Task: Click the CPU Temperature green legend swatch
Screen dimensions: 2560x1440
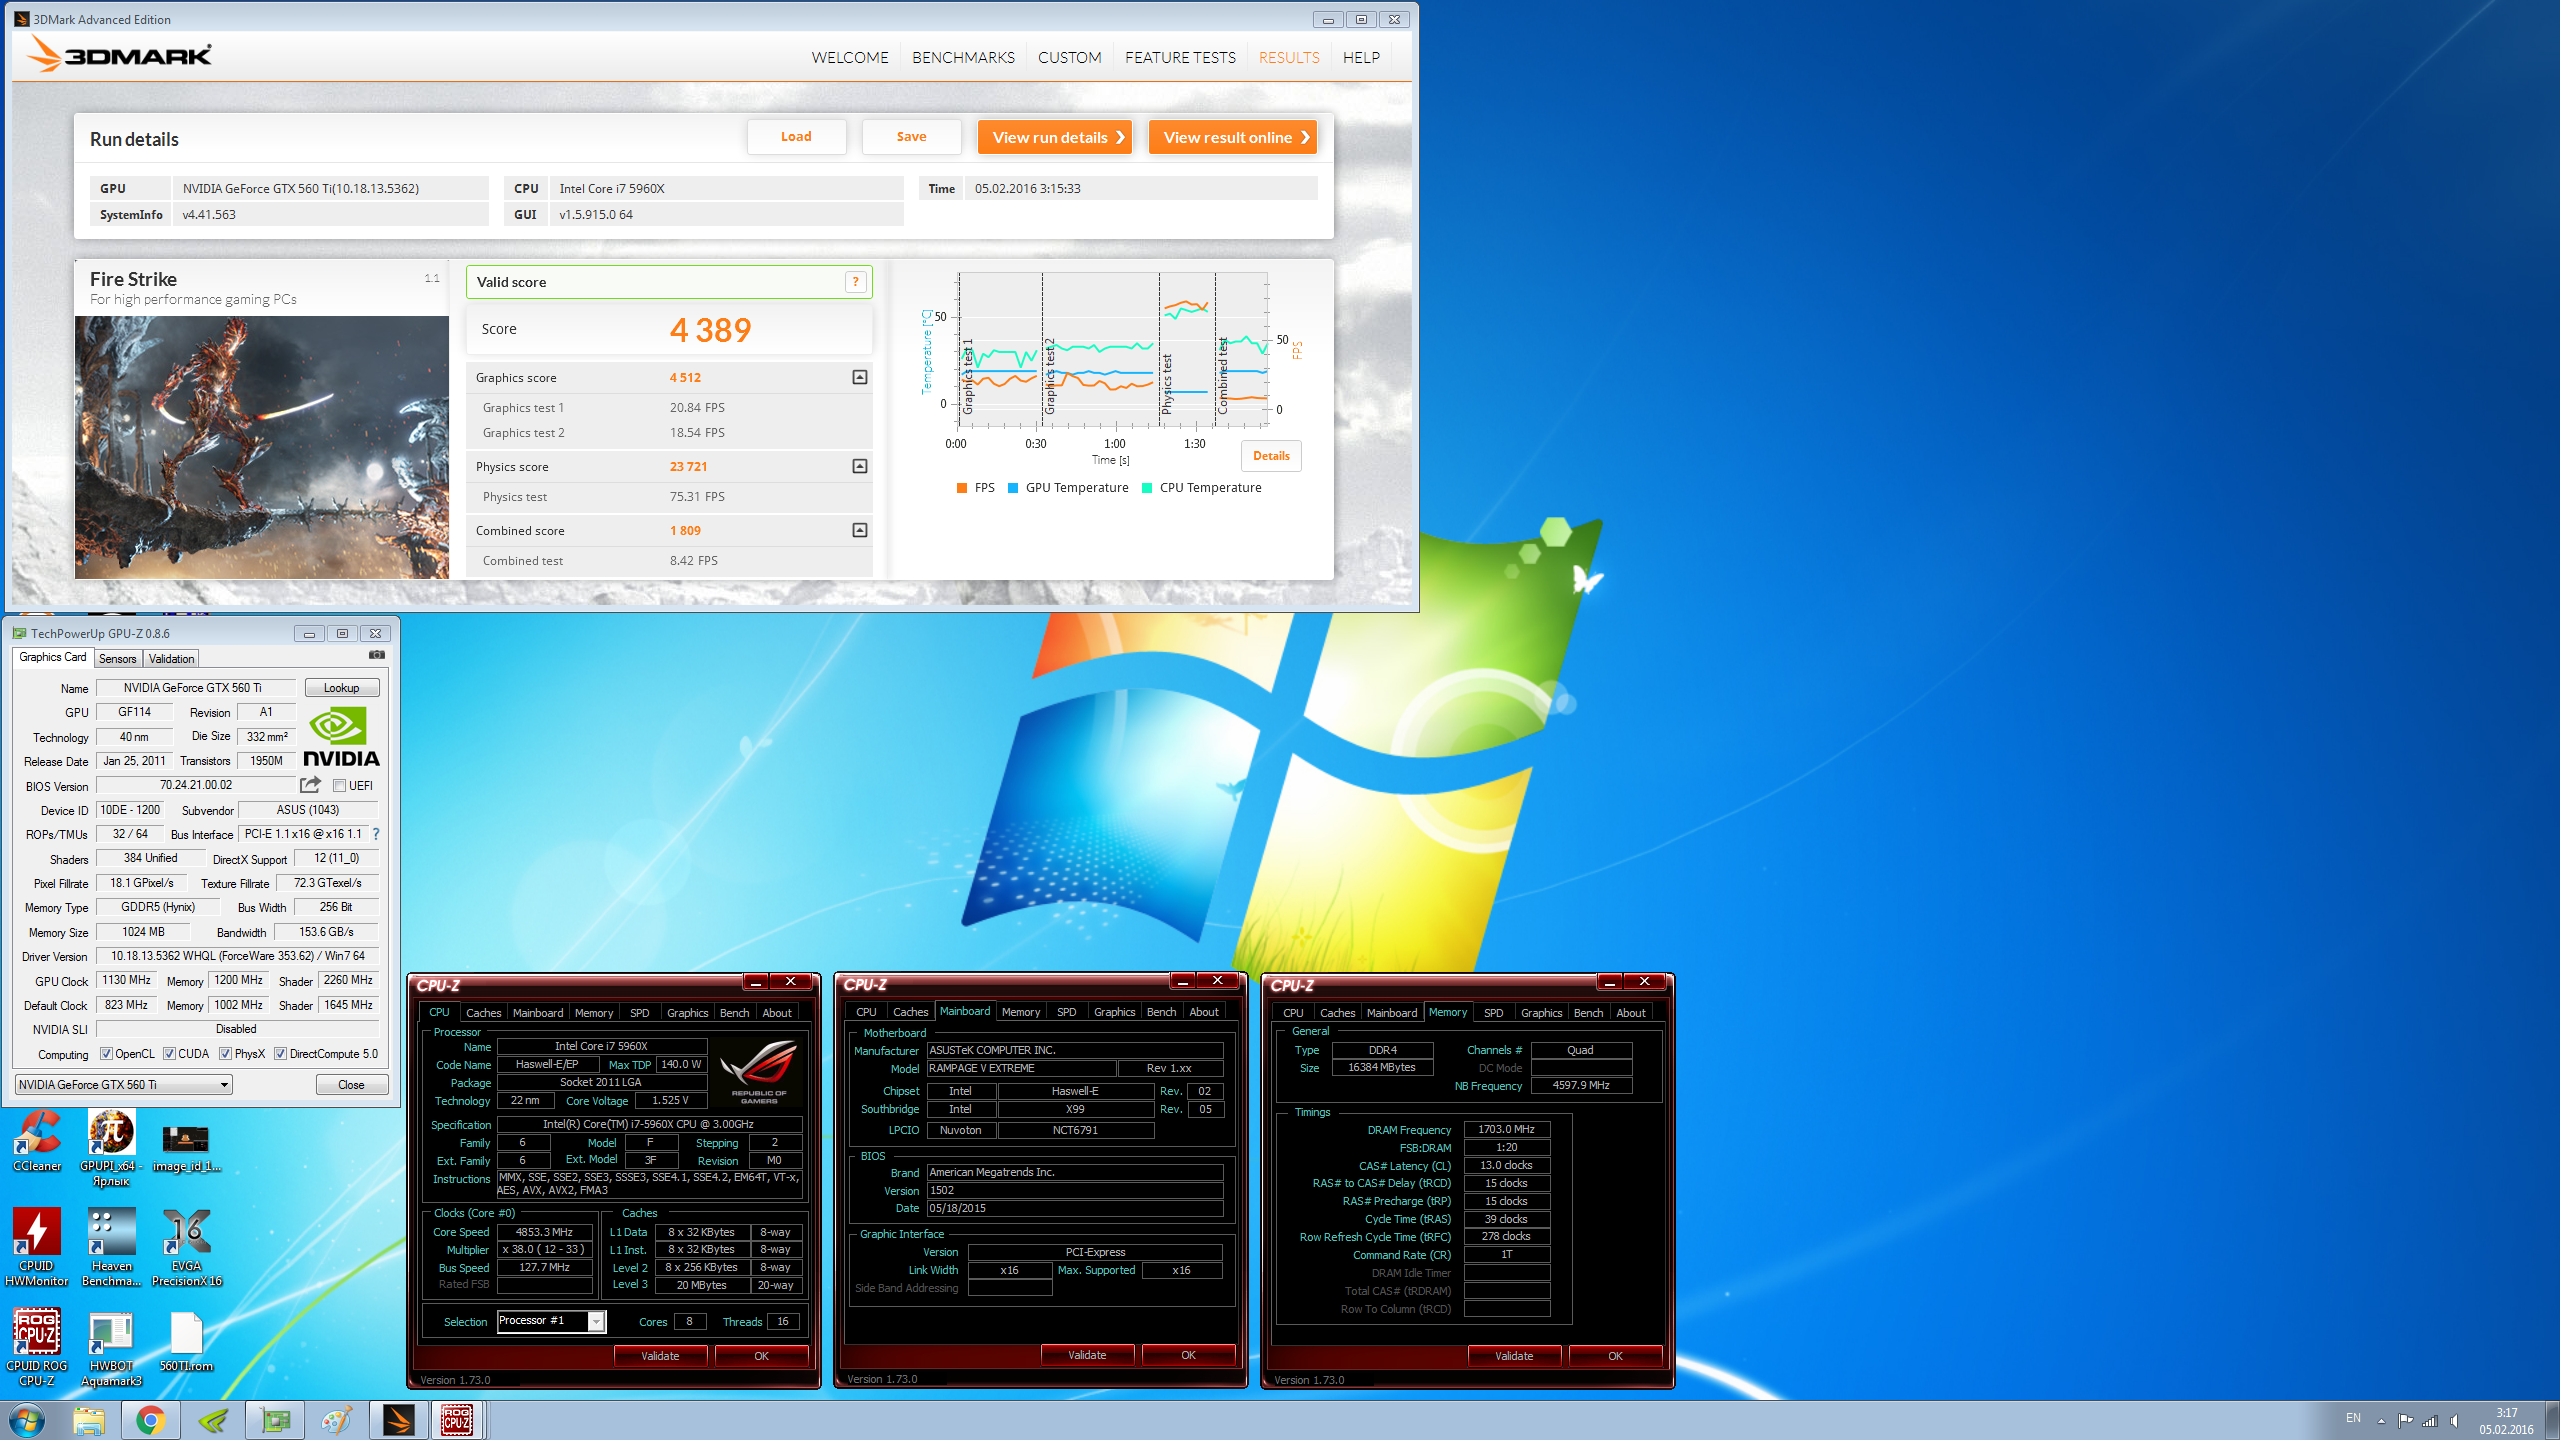Action: [1147, 488]
